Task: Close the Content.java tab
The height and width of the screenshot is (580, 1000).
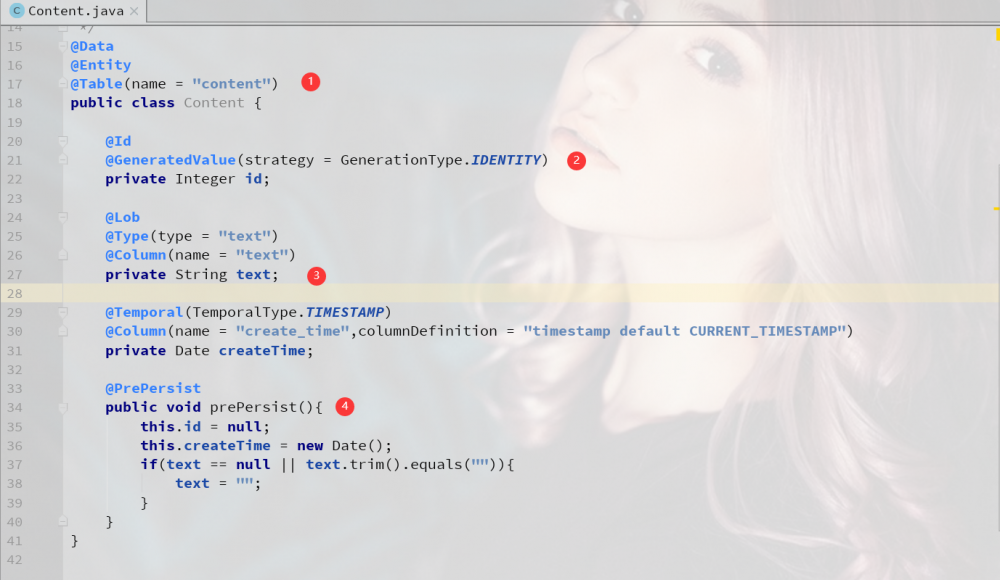Action: (x=135, y=12)
